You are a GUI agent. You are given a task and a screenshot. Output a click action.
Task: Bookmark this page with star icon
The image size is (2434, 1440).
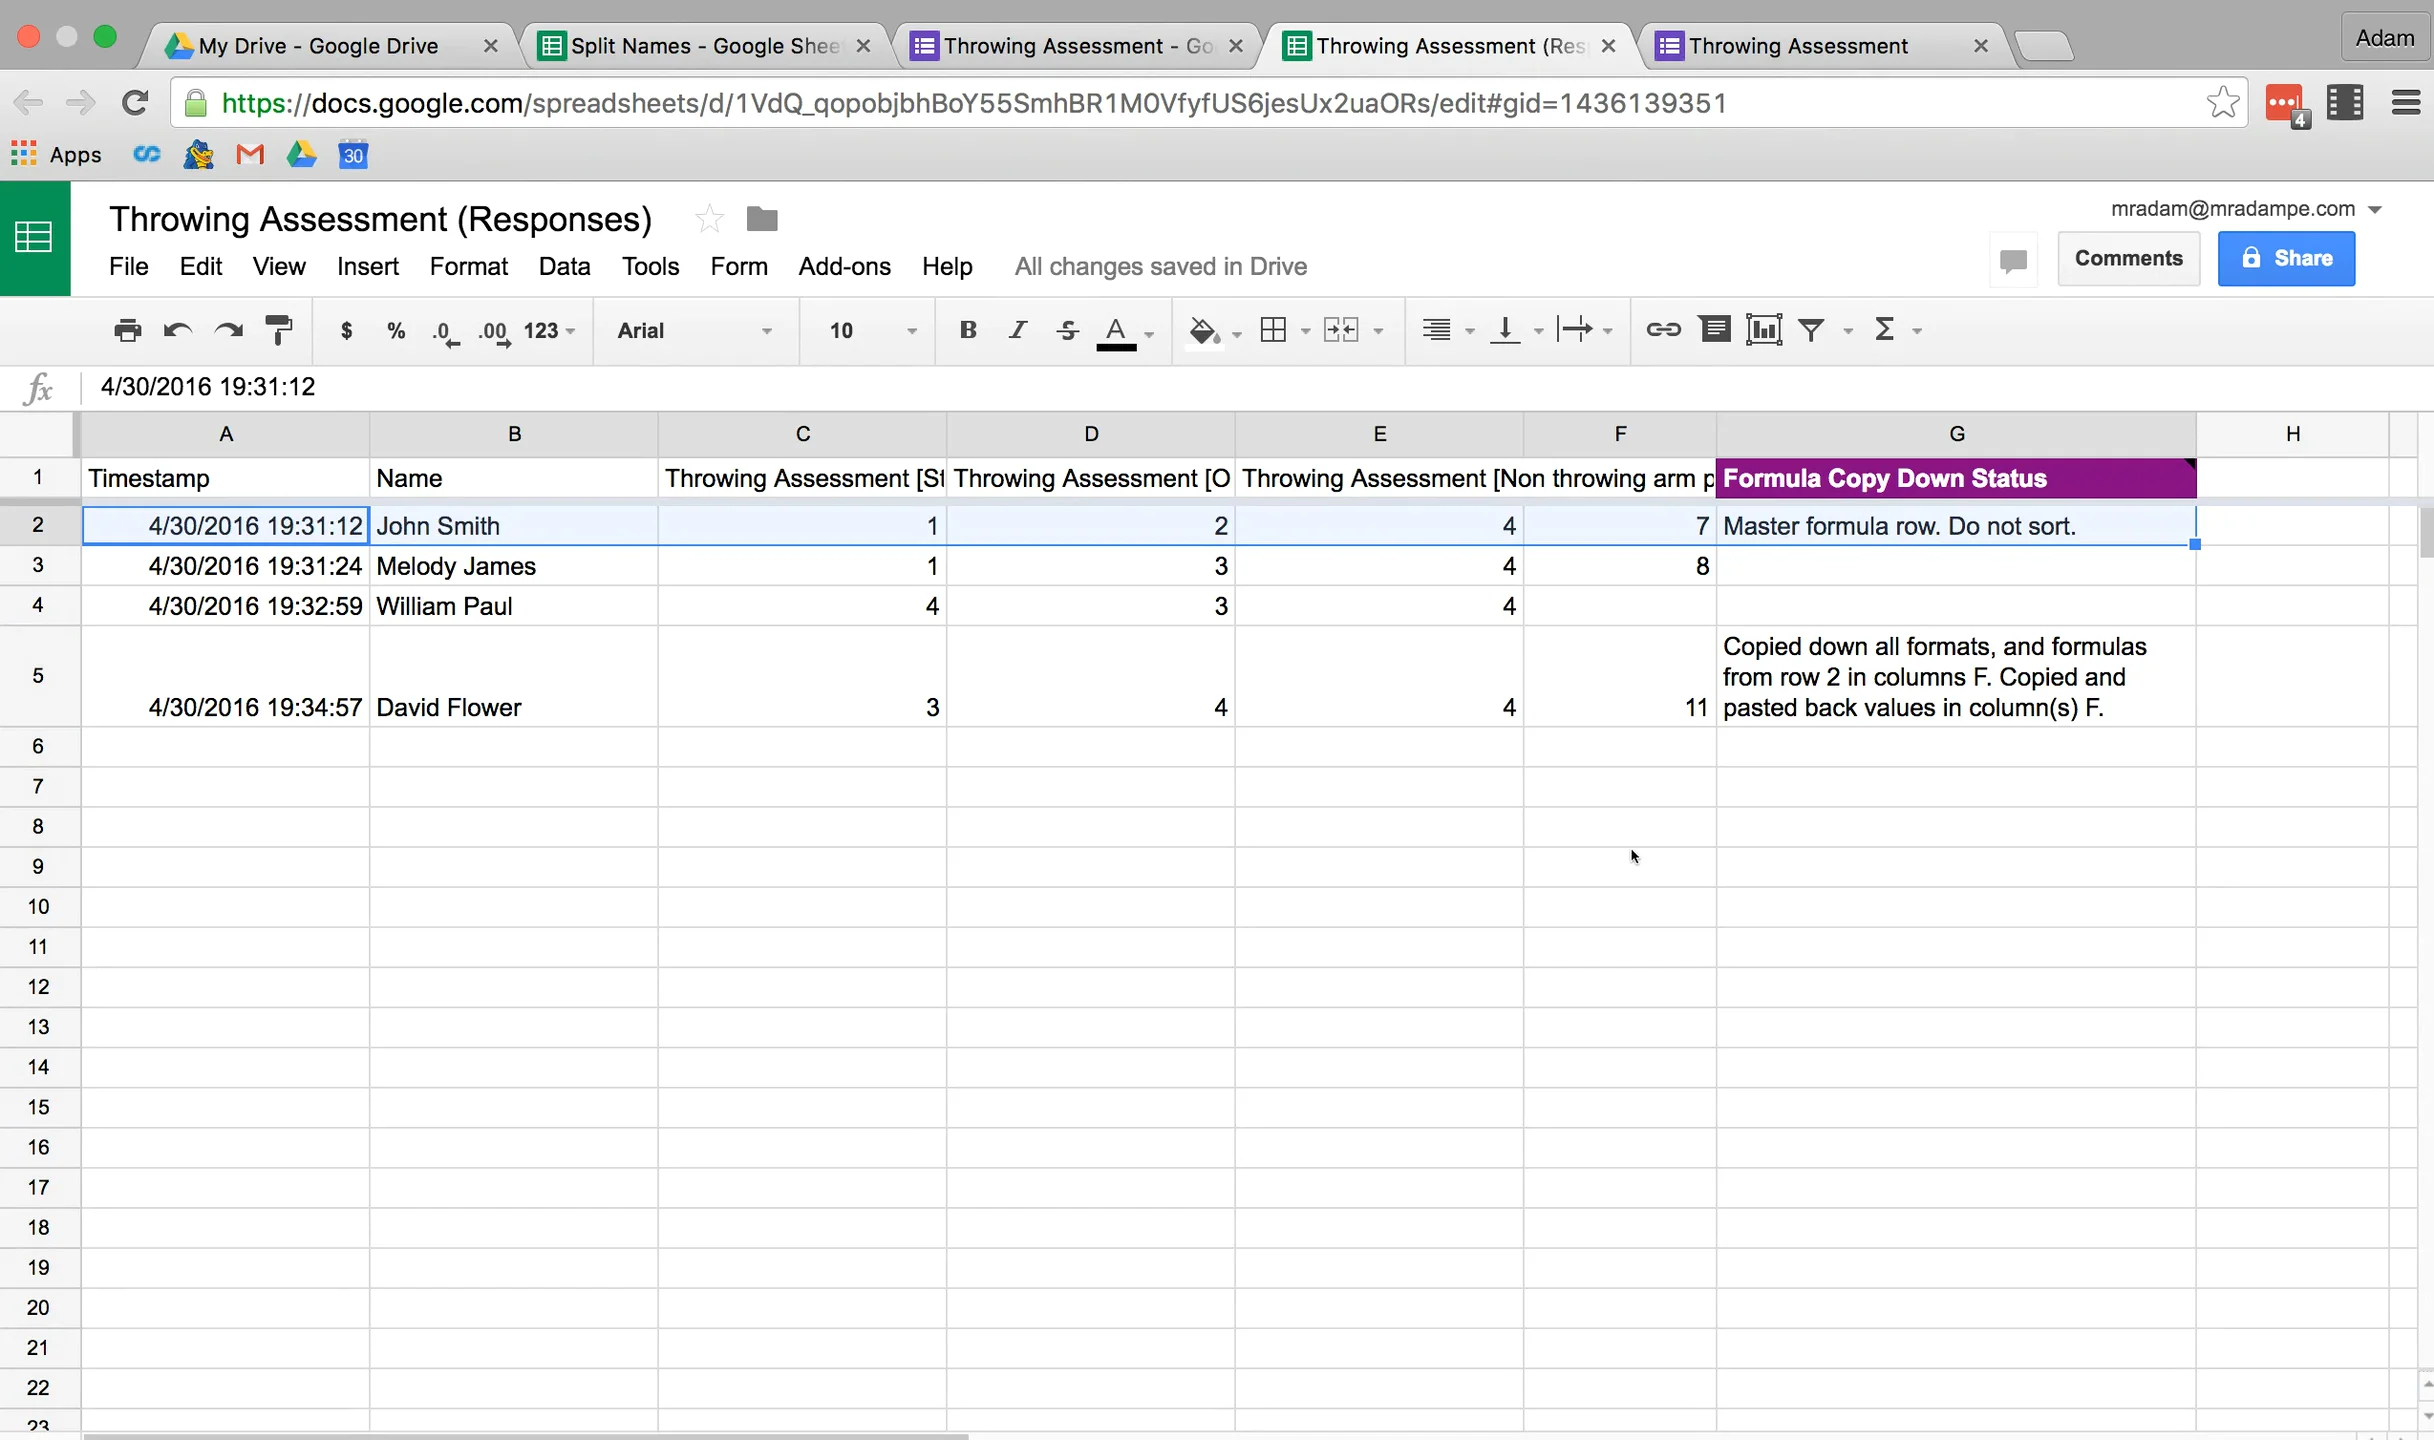point(2222,102)
